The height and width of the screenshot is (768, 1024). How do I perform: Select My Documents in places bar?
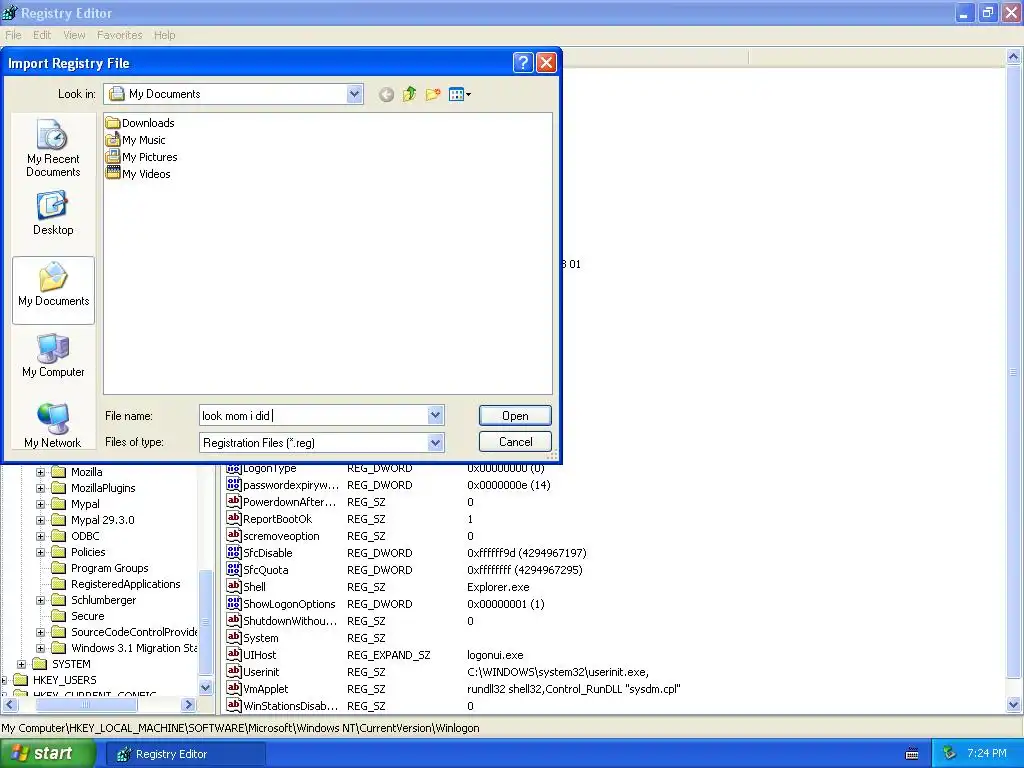coord(53,290)
